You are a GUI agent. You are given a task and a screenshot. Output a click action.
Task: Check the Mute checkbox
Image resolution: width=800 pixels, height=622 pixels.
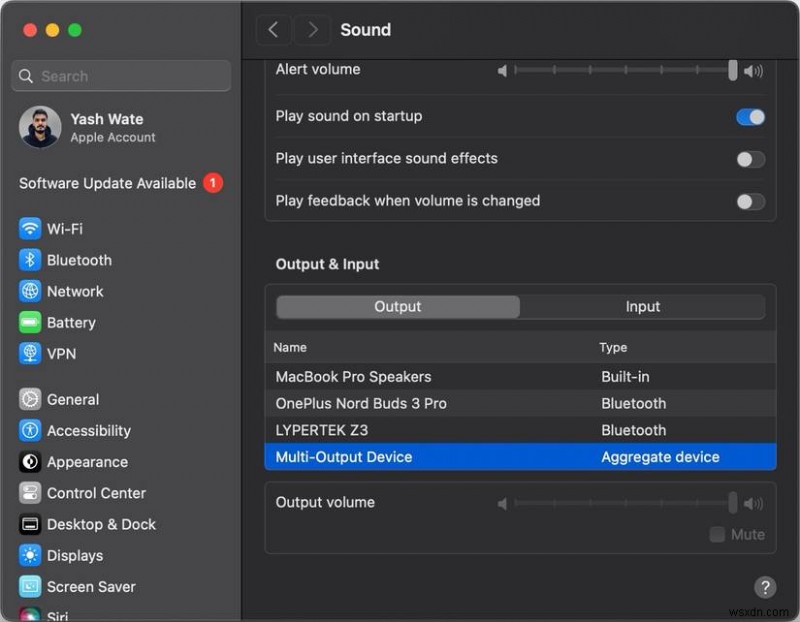(717, 534)
